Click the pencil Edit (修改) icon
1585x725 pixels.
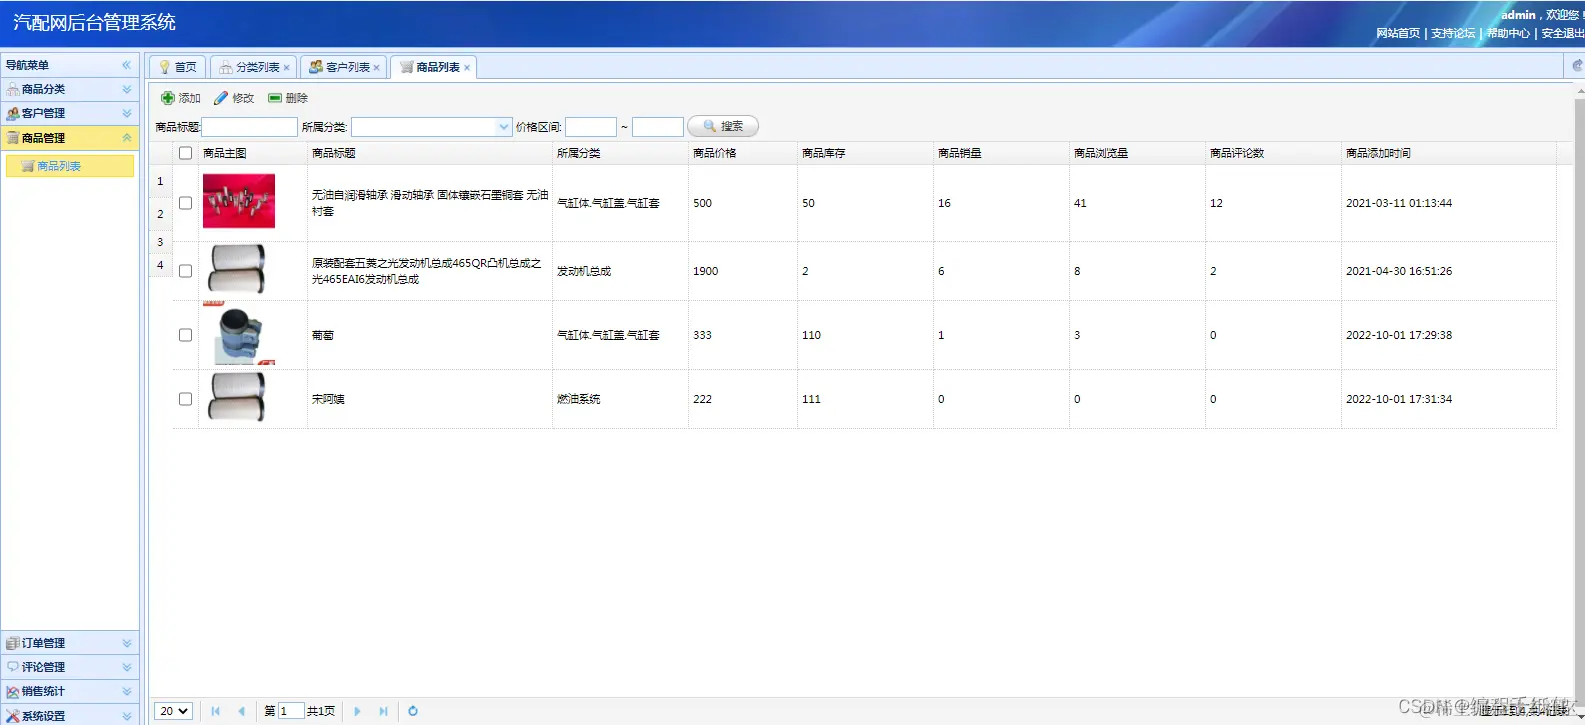click(x=221, y=98)
